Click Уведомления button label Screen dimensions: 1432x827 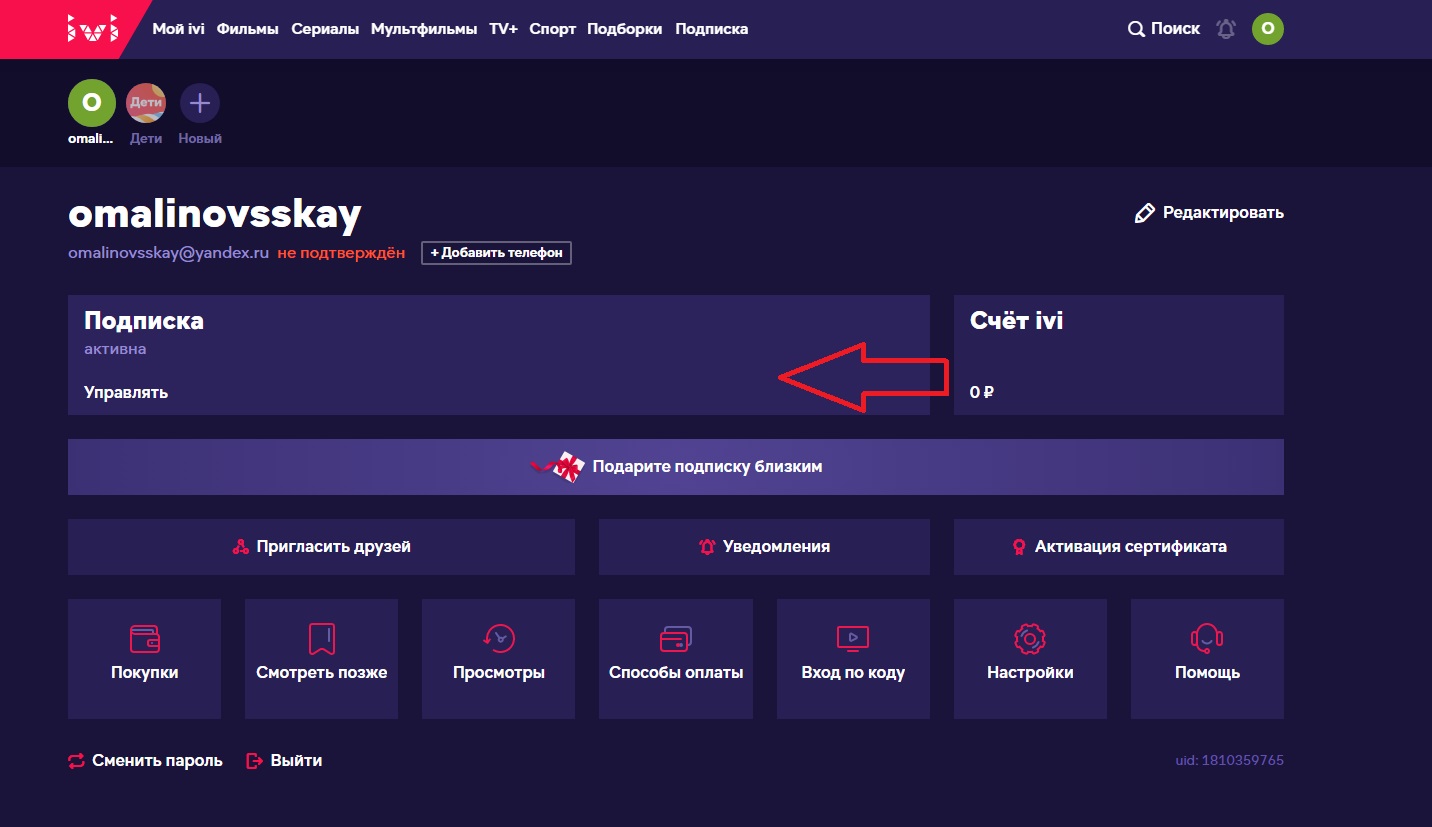(777, 547)
